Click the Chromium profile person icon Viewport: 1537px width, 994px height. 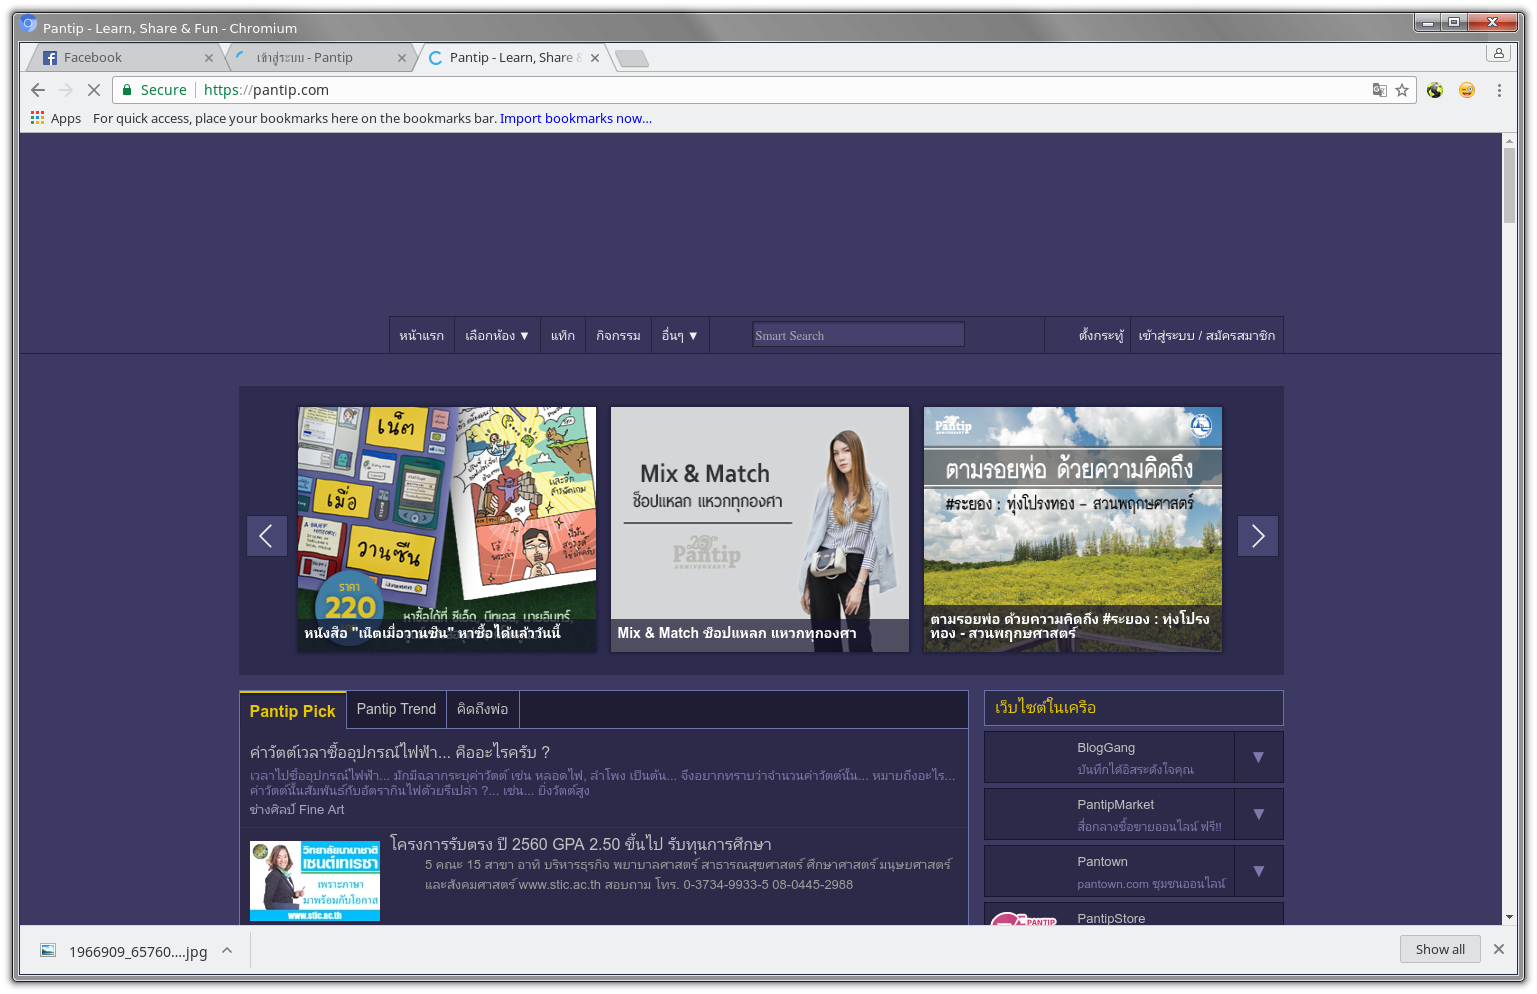pos(1498,53)
